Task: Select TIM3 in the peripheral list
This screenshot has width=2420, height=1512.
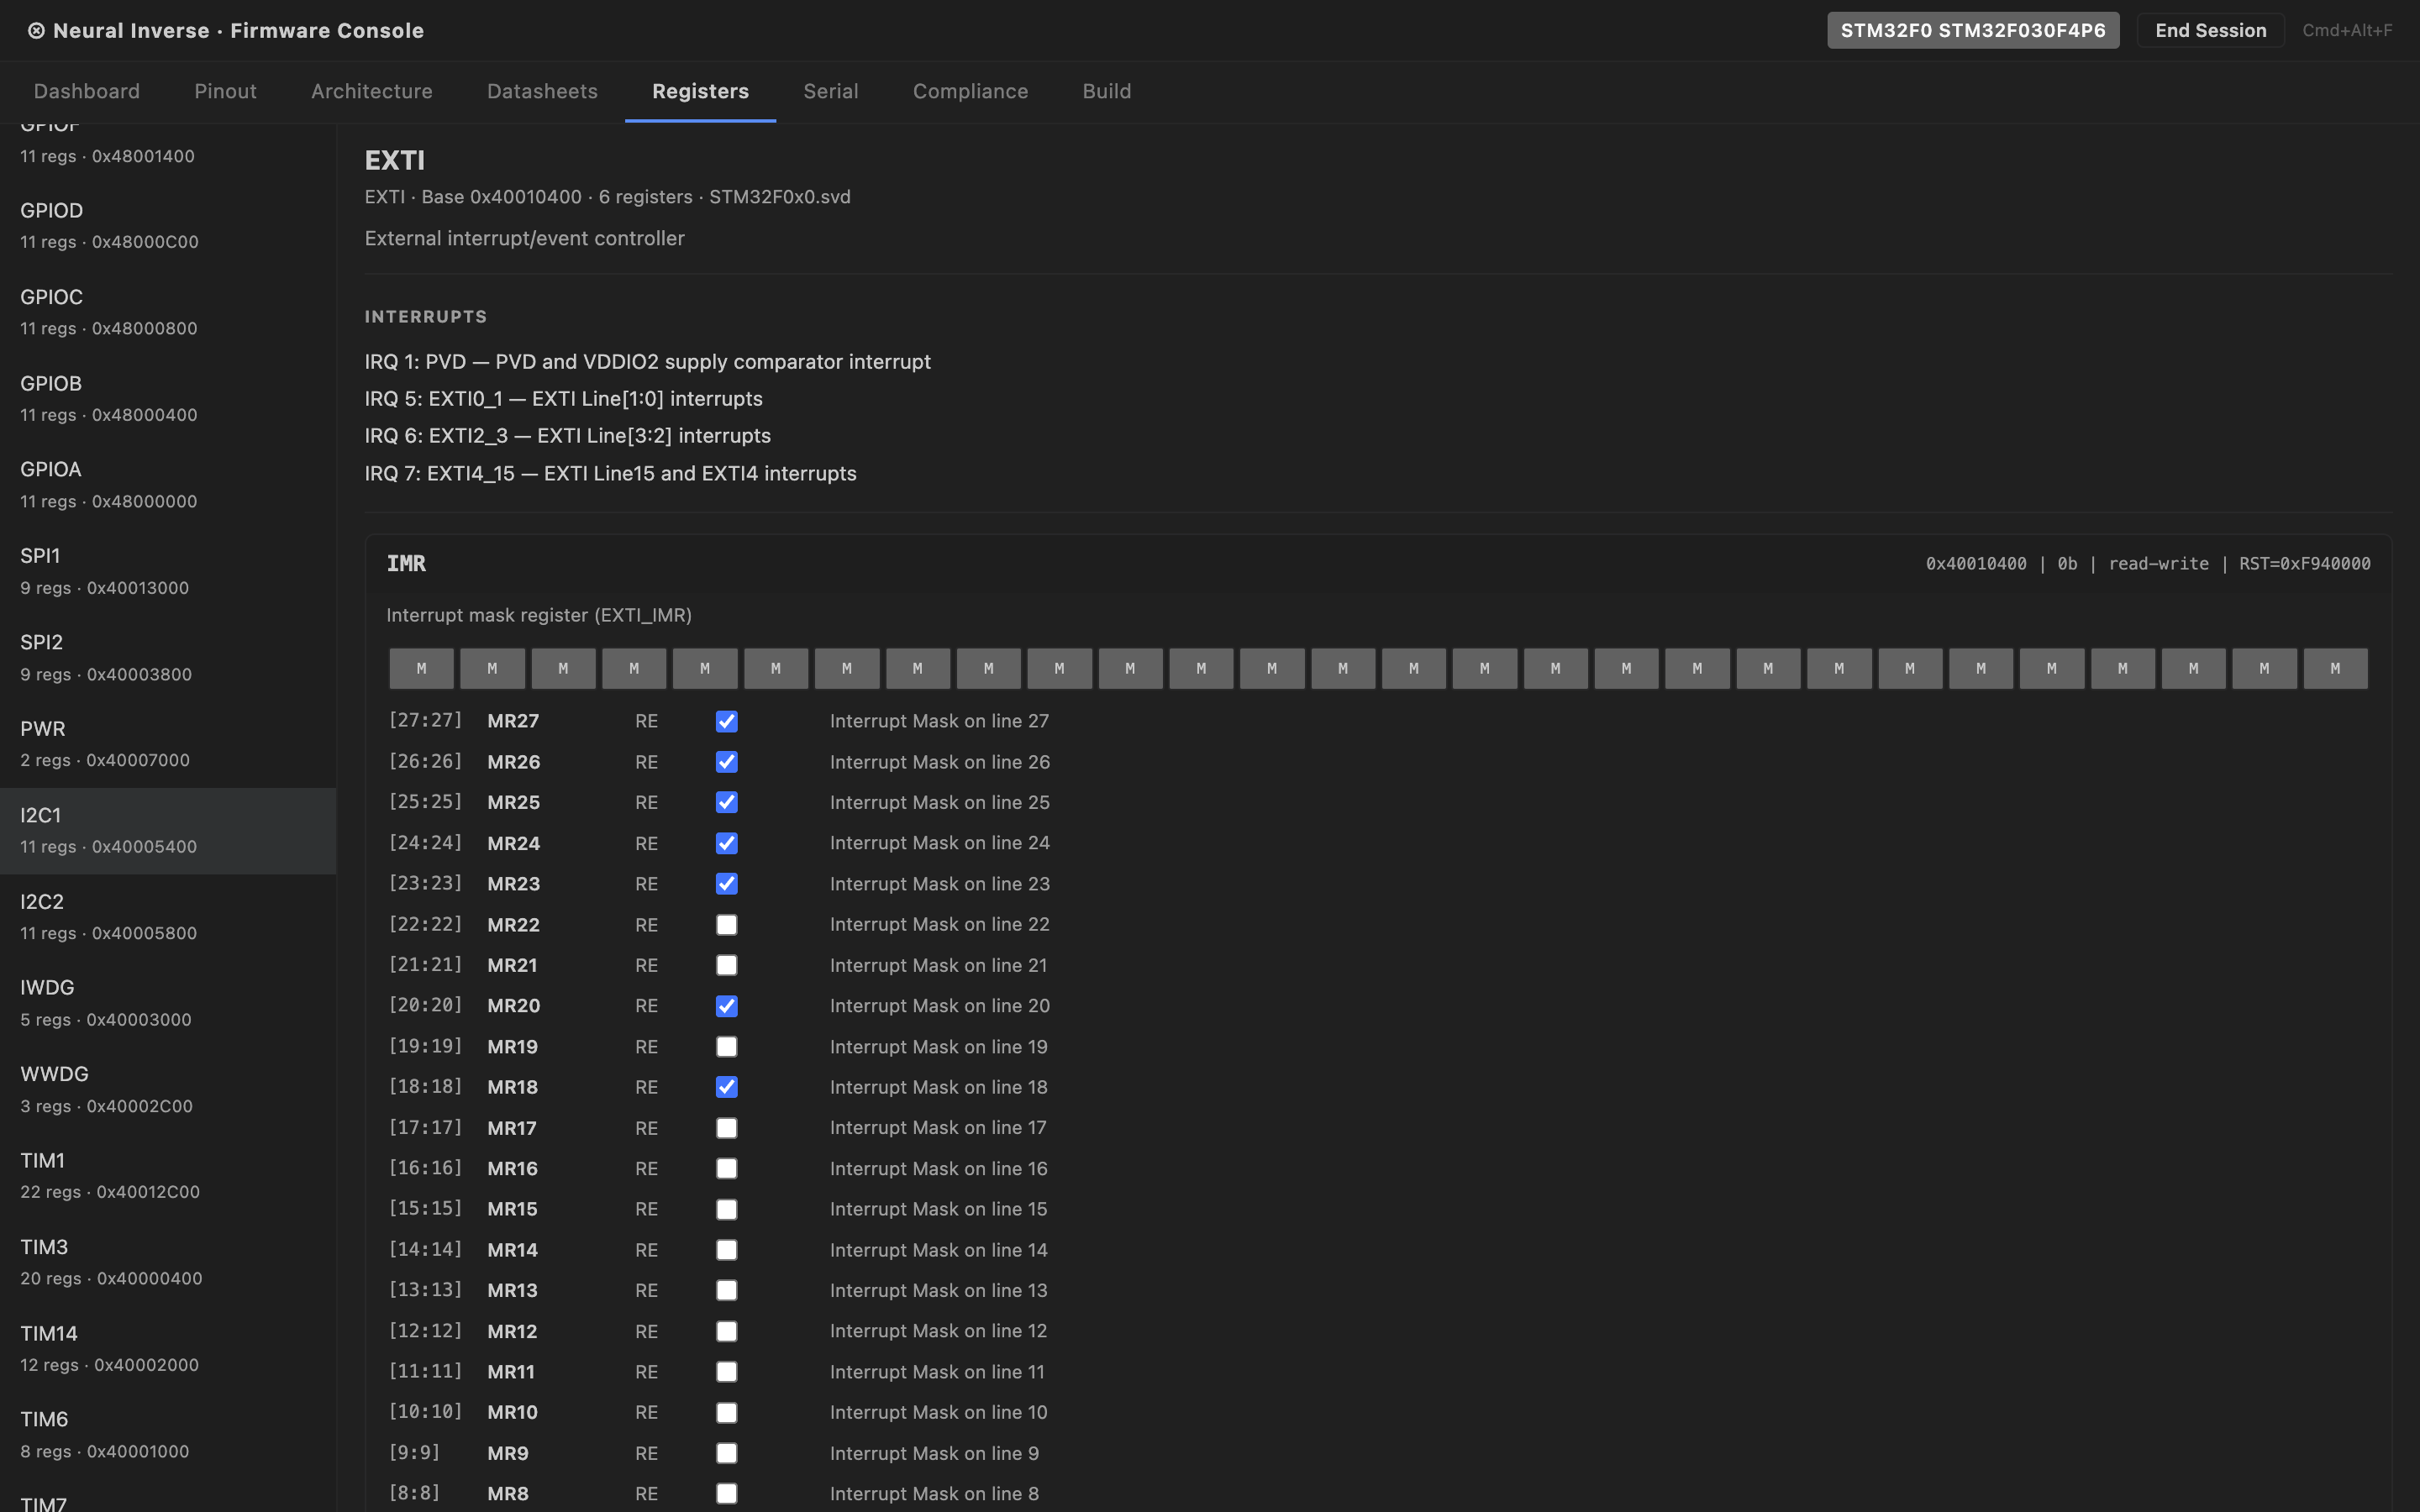Action: [x=168, y=1262]
